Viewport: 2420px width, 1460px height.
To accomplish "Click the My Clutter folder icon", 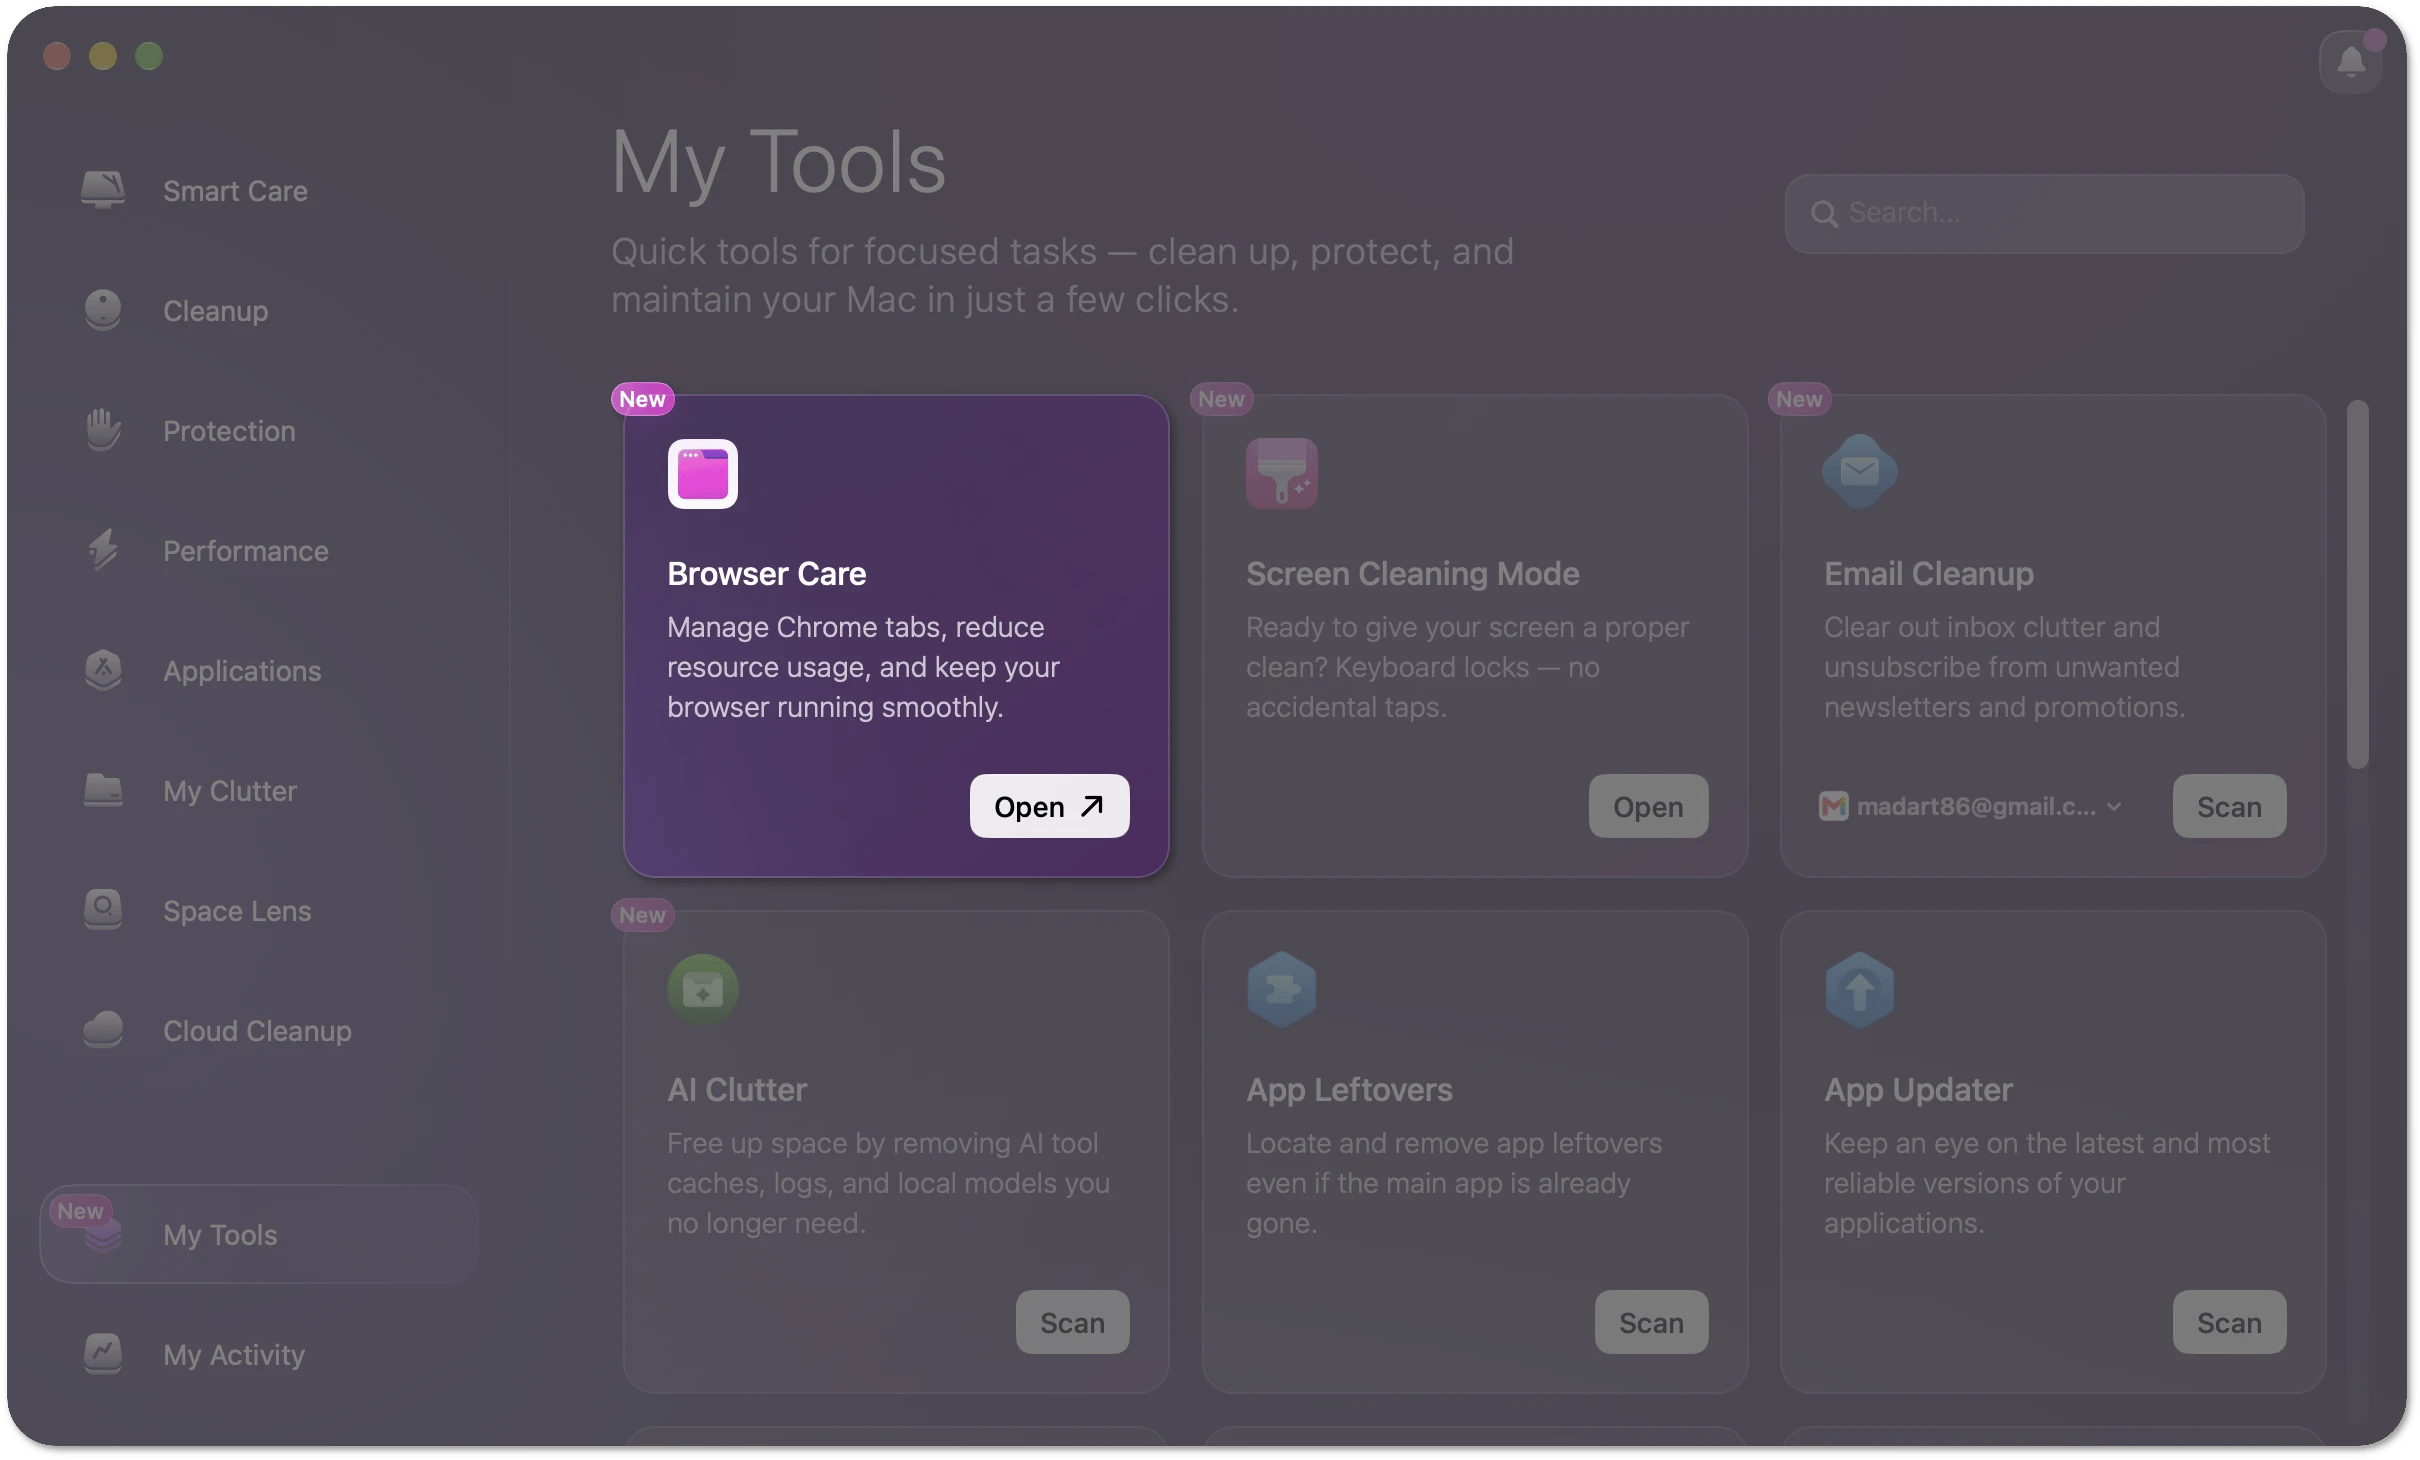I will (103, 790).
